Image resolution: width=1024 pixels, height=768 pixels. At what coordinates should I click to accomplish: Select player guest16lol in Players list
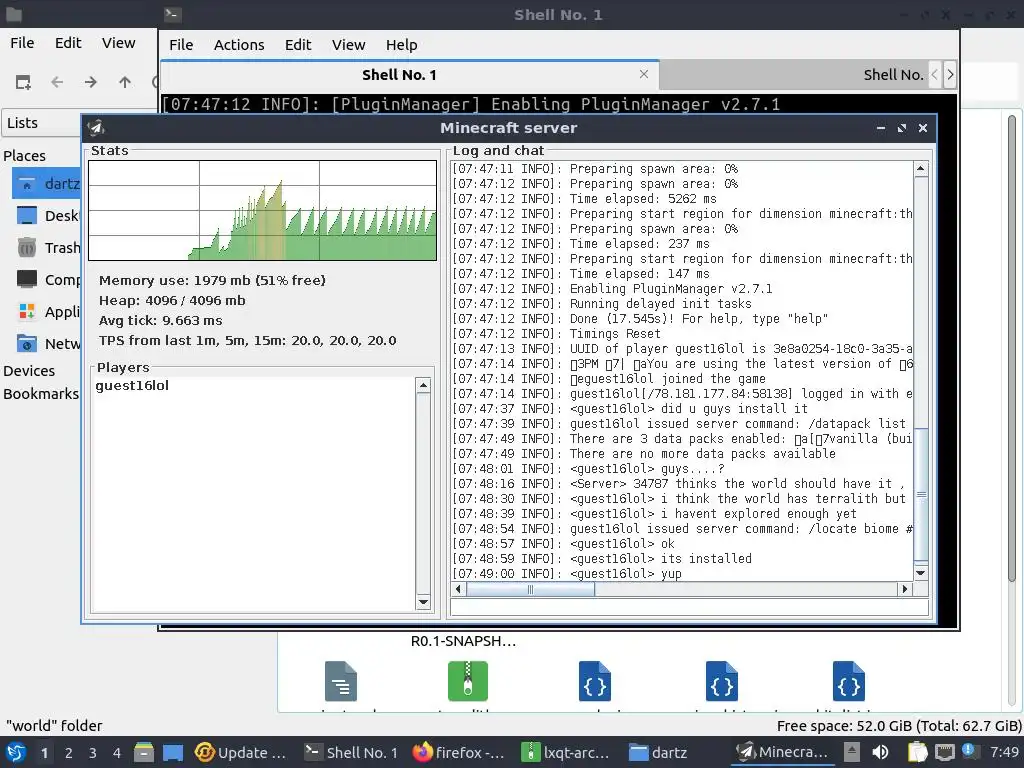coord(132,385)
